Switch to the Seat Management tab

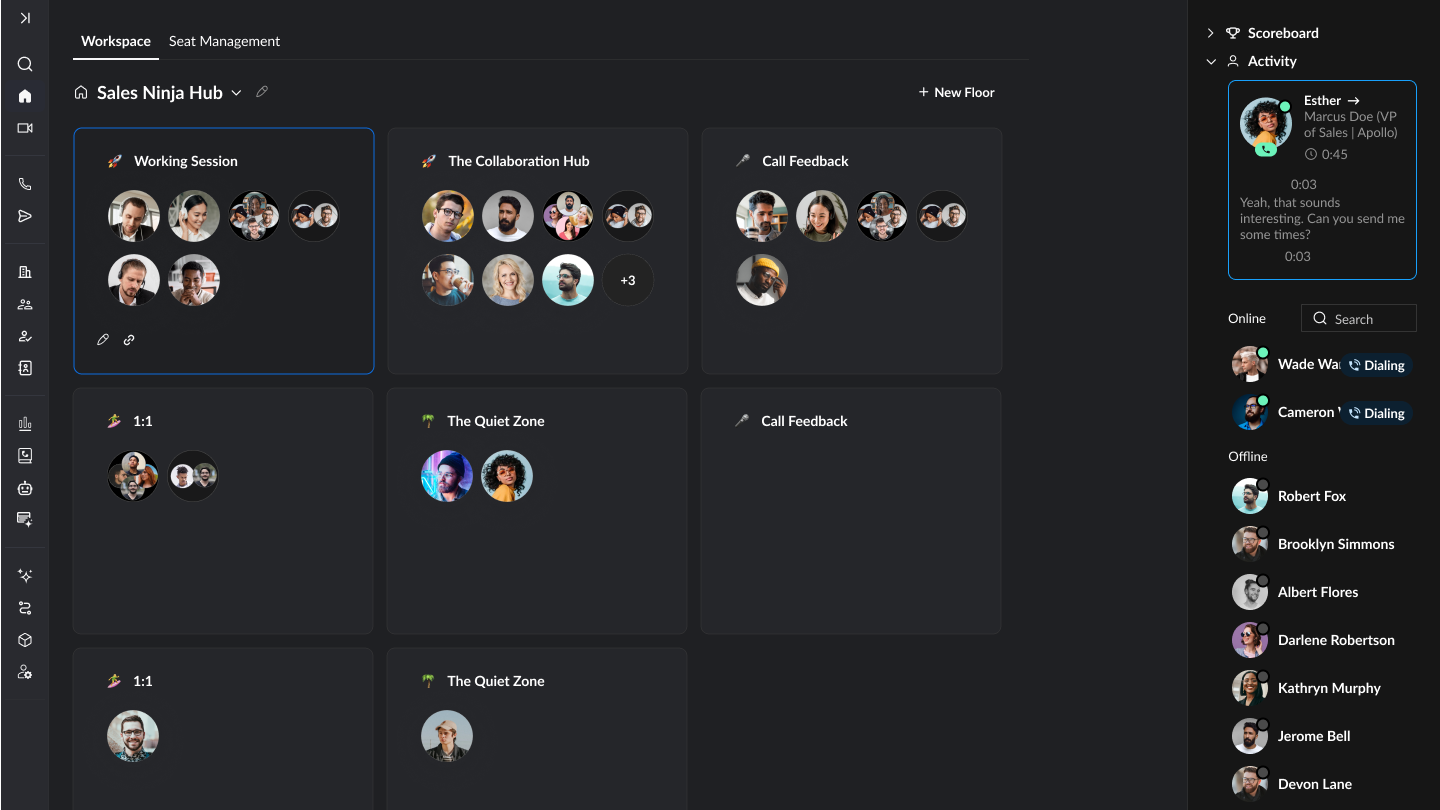[x=224, y=41]
